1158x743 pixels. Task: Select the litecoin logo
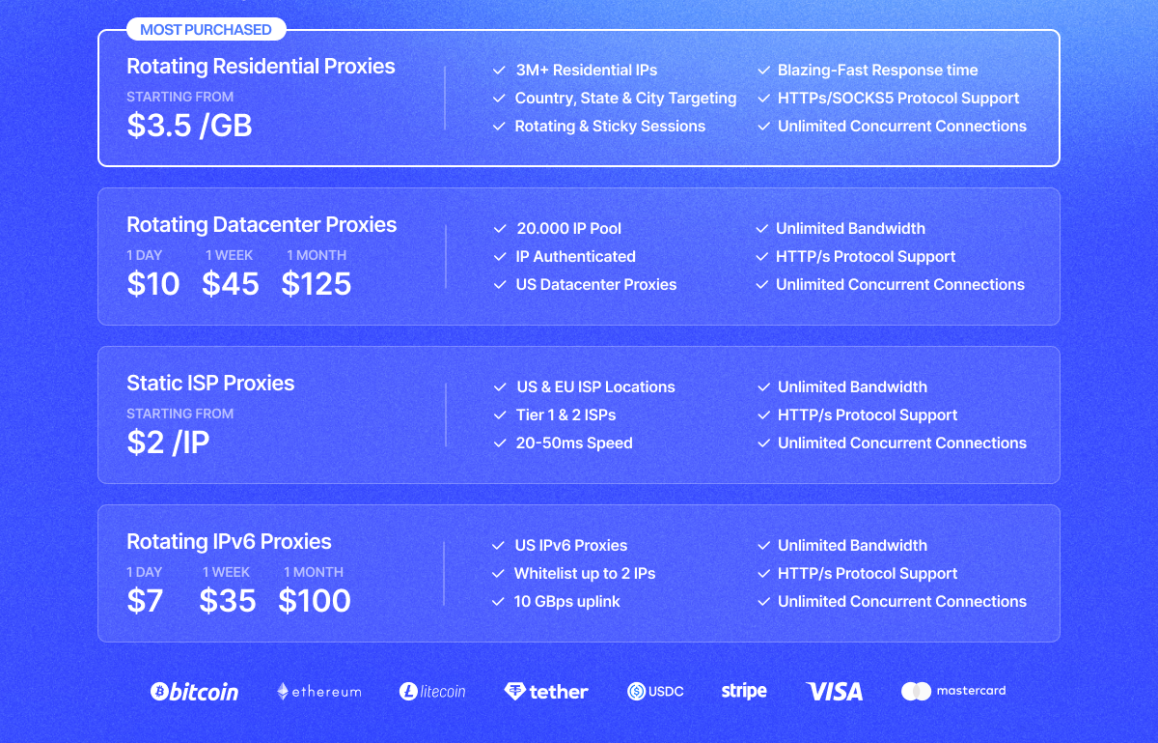[x=433, y=691]
